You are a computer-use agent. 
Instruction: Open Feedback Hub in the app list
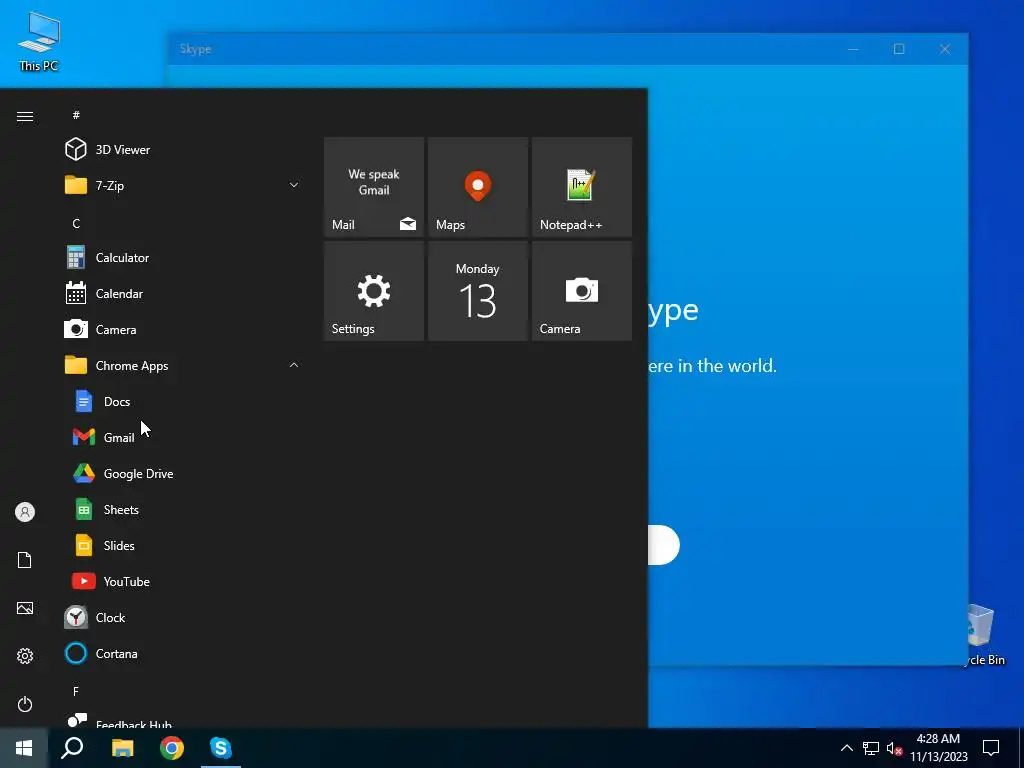point(182,720)
